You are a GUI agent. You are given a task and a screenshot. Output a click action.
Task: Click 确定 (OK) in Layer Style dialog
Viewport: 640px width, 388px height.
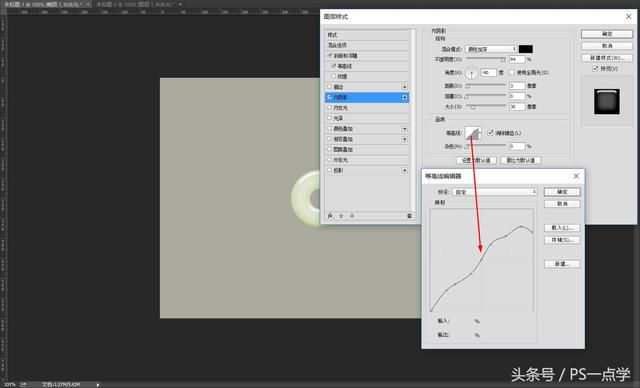pyautogui.click(x=607, y=34)
